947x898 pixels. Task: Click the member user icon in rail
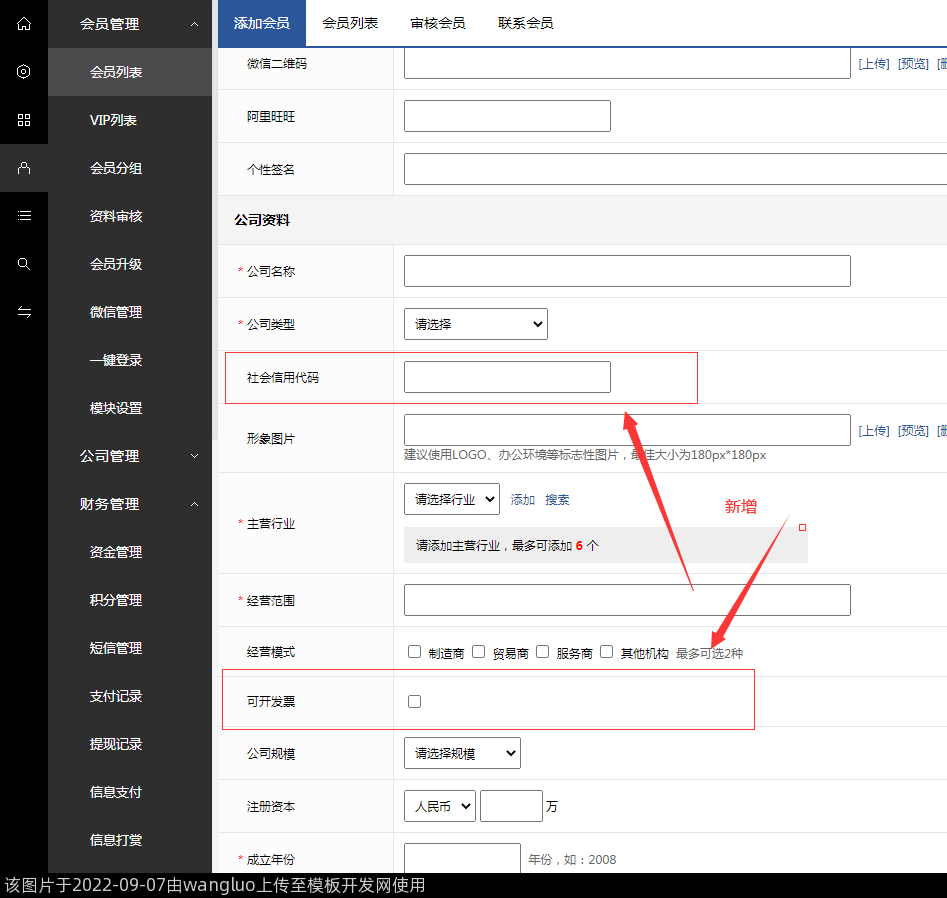(24, 168)
